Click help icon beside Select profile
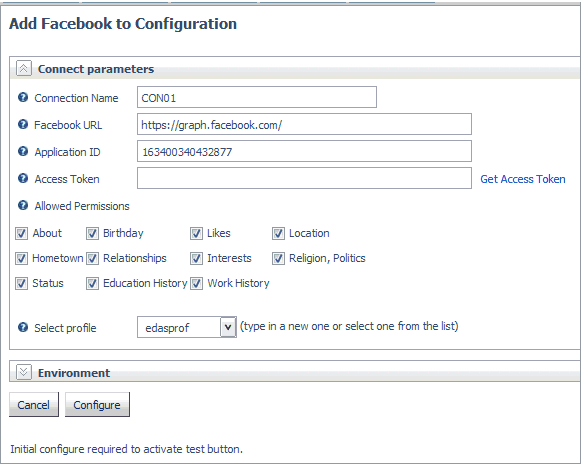This screenshot has width=582, height=466. tap(23, 327)
